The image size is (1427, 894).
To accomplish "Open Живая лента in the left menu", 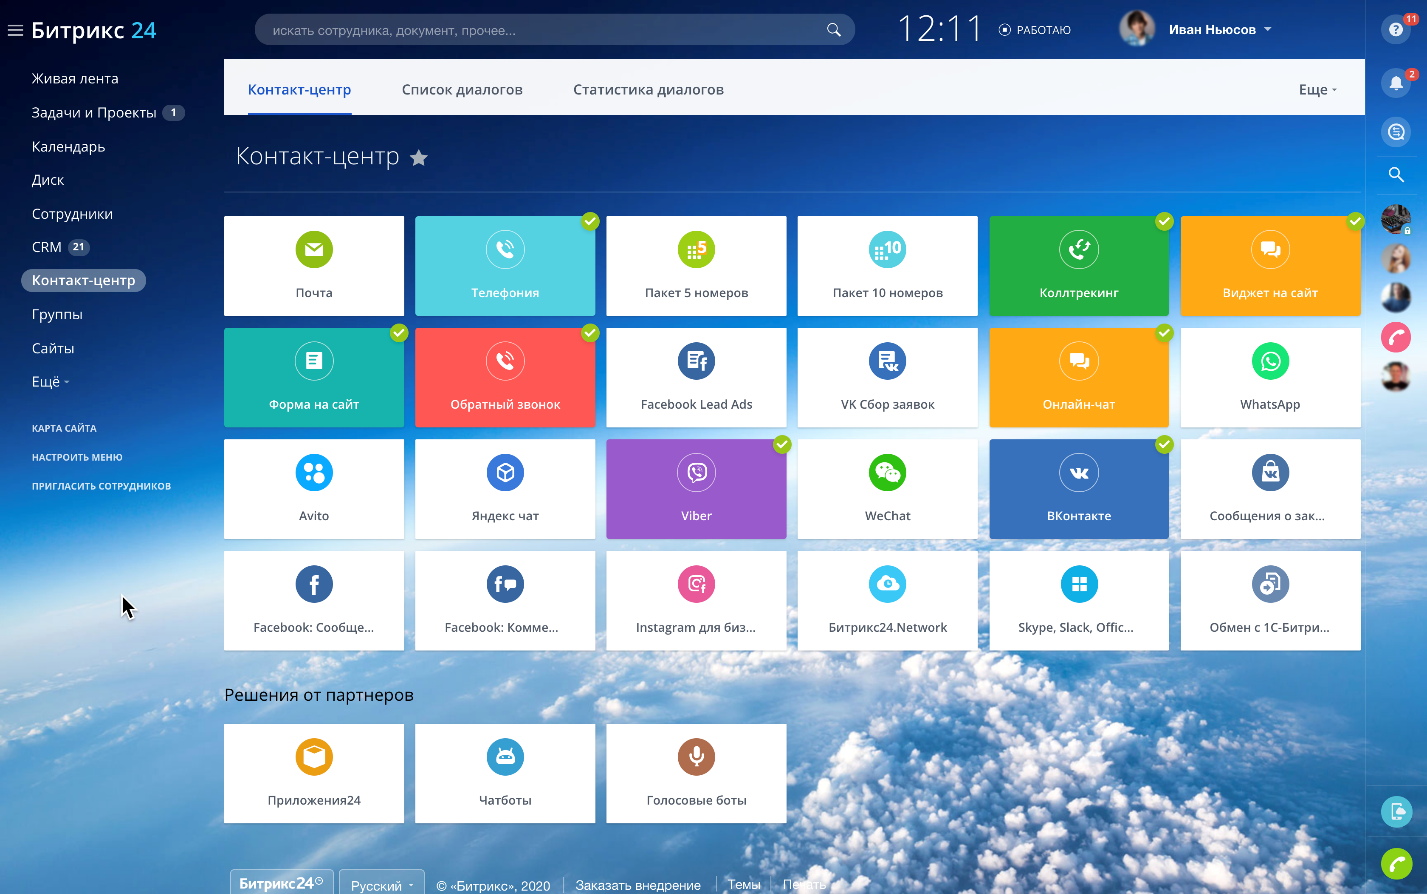I will pos(75,79).
